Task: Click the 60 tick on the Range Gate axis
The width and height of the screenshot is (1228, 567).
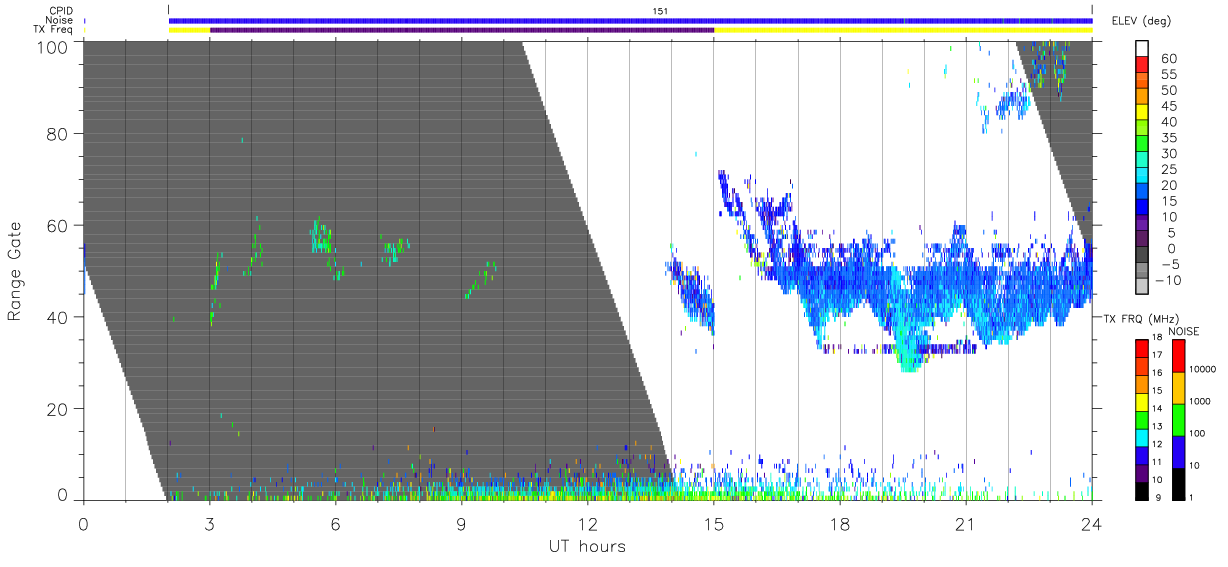Action: (58, 225)
